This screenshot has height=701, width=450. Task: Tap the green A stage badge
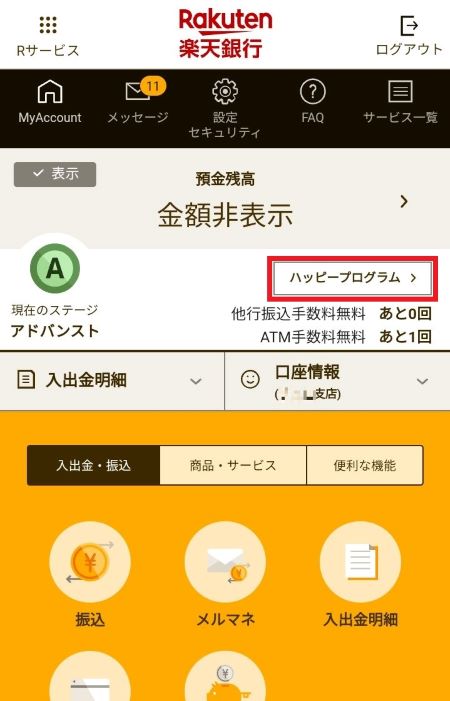coord(55,269)
